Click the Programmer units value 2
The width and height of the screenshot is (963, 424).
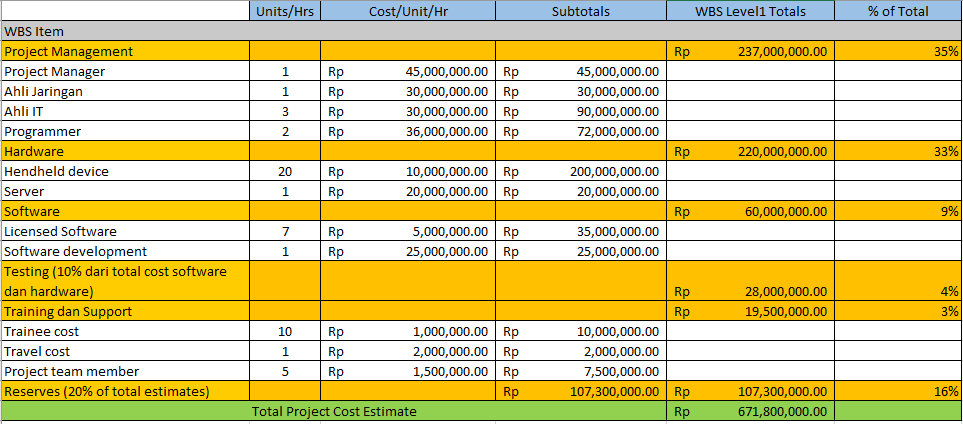285,131
